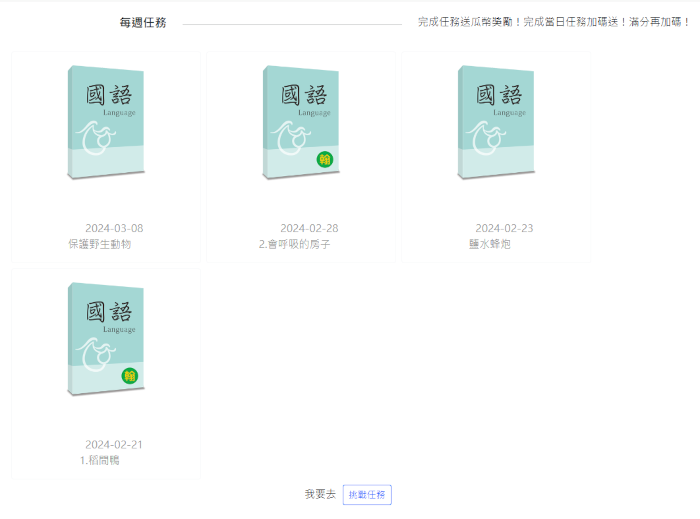The height and width of the screenshot is (519, 700).
Task: Select the 保護野生動物 task title
Action: 100,244
